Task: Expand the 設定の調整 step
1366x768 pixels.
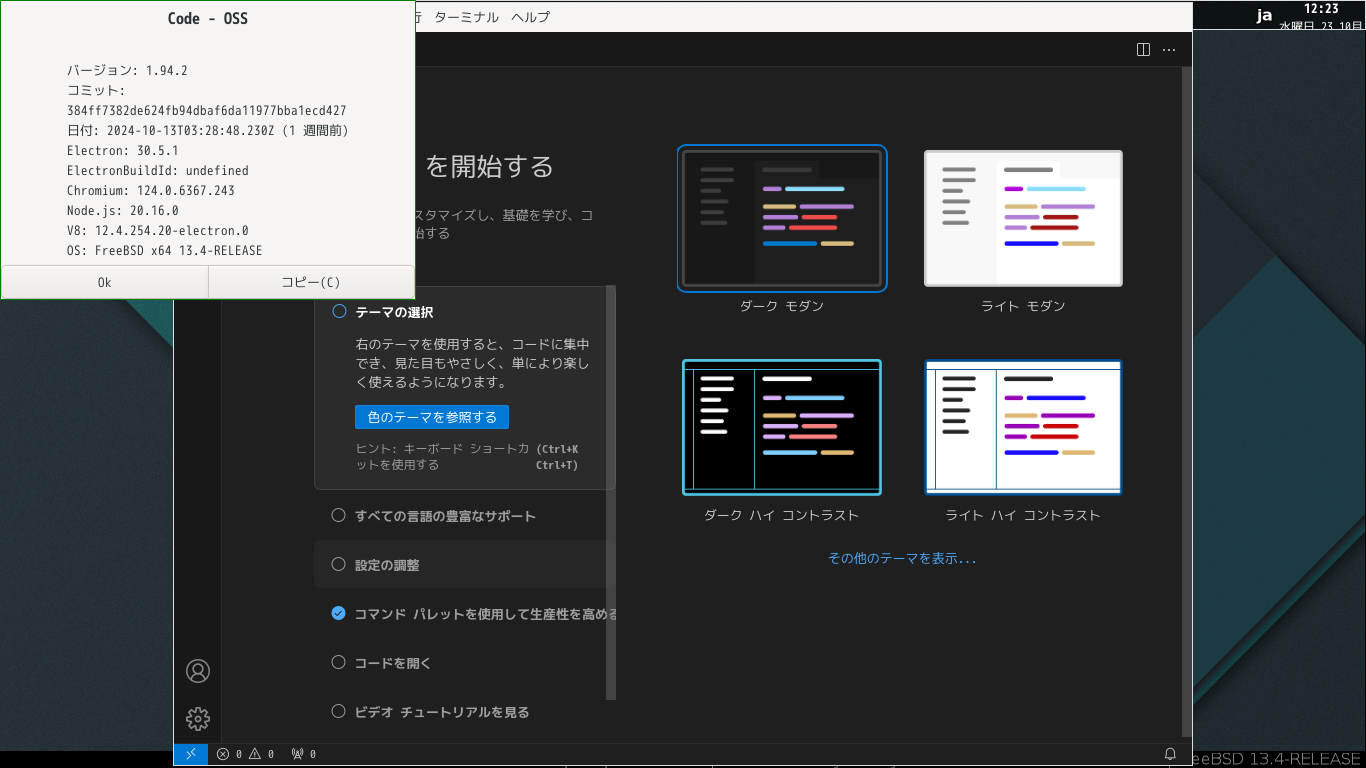Action: tap(387, 565)
